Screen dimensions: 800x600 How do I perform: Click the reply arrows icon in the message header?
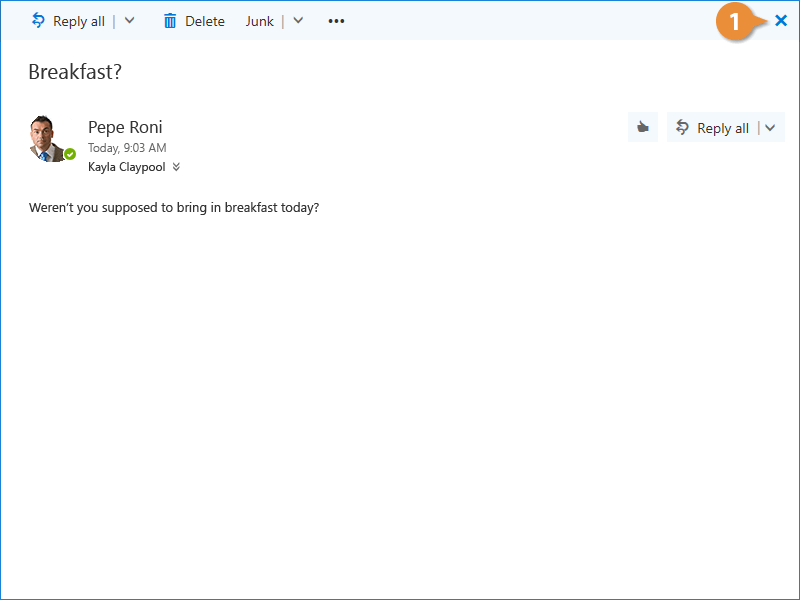click(x=682, y=128)
